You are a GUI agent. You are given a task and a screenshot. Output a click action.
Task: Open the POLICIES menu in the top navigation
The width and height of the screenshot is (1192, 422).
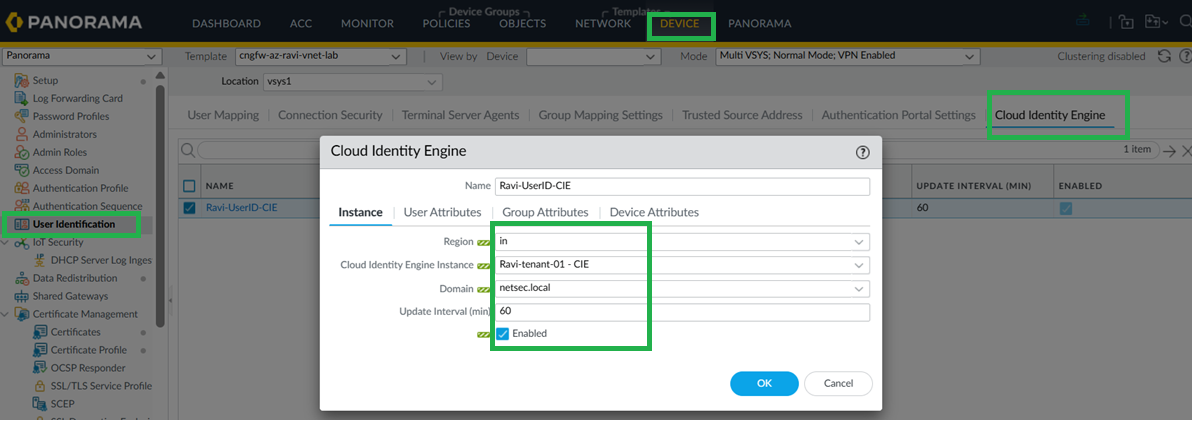446,23
